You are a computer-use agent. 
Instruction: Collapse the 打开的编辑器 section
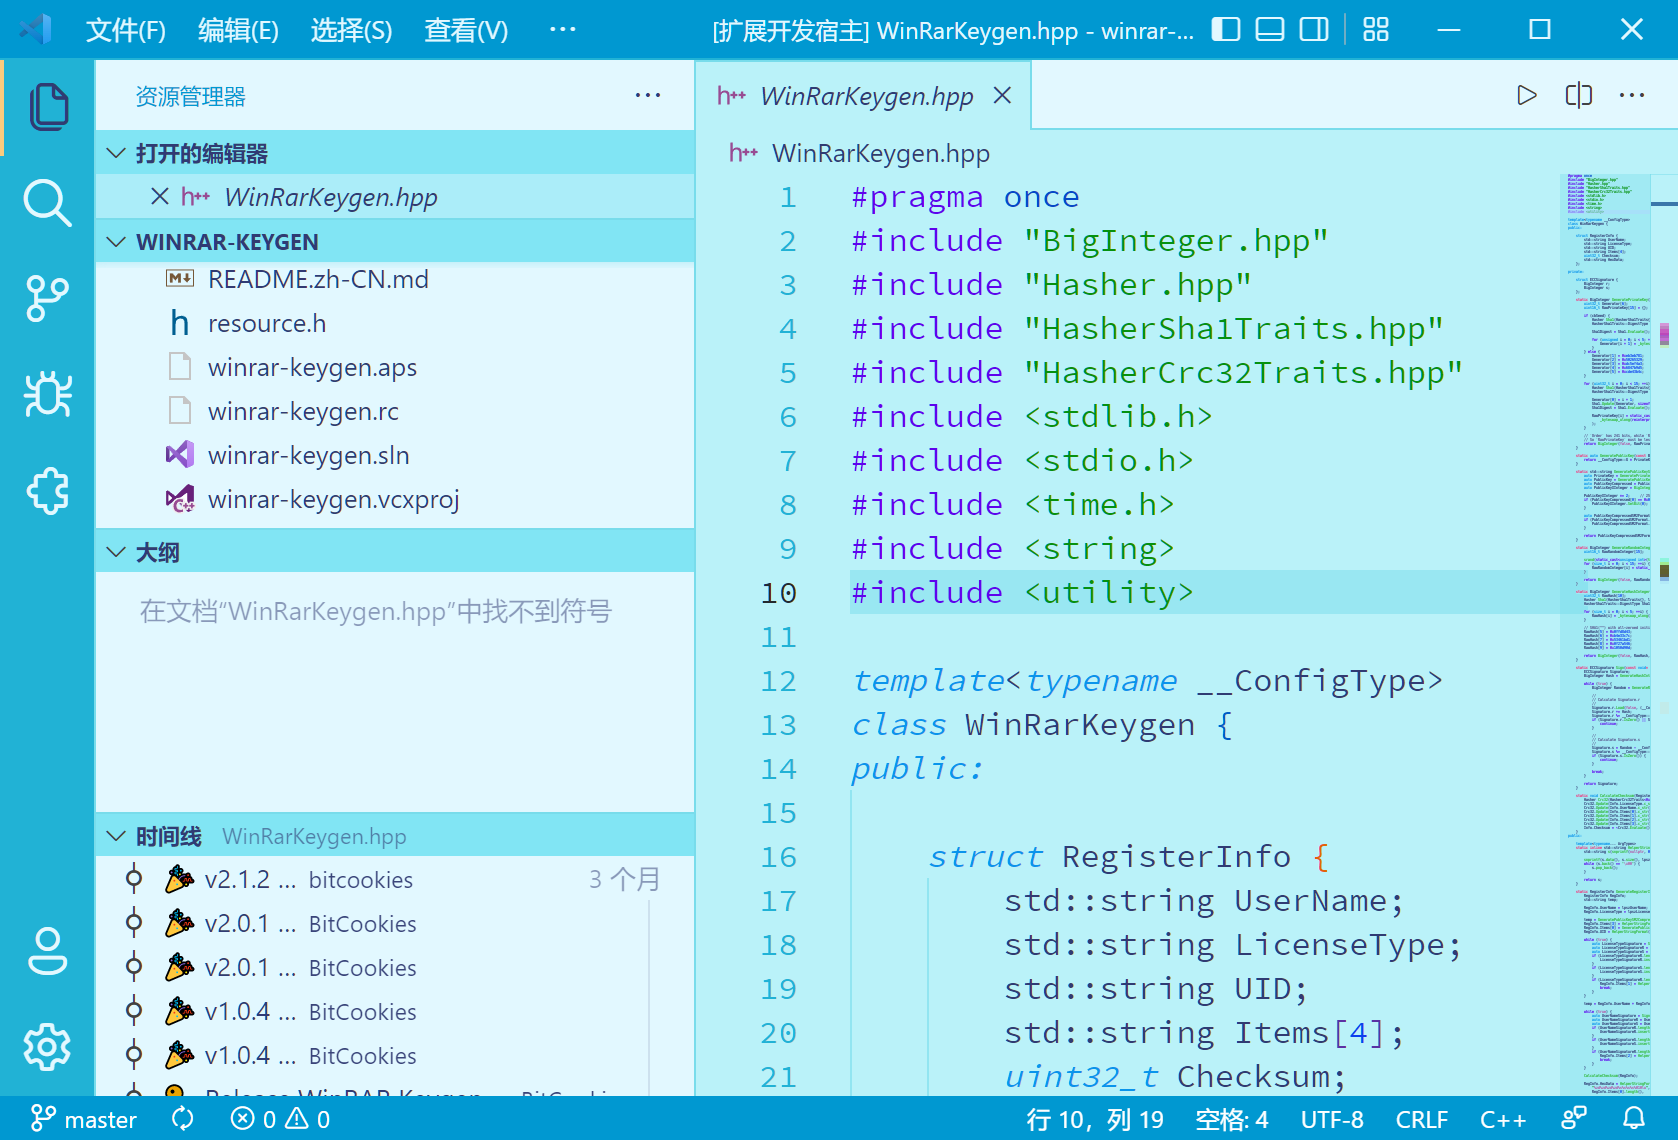tap(395, 153)
